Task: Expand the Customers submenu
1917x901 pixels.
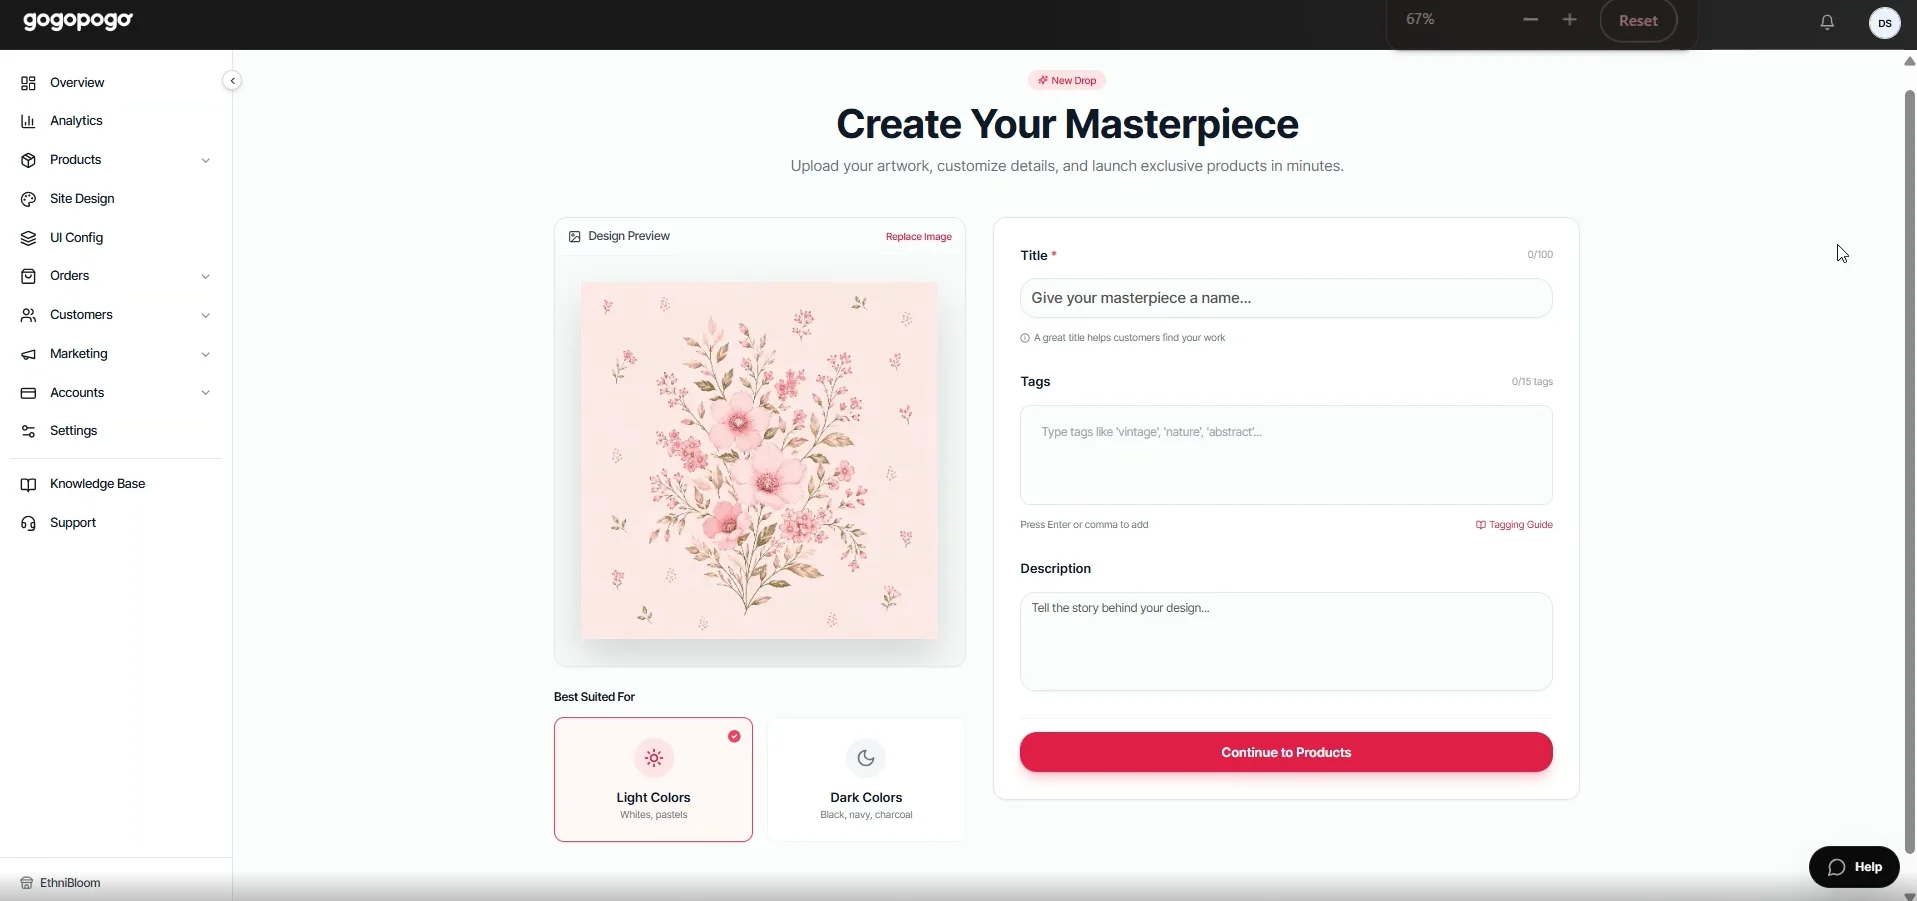Action: pyautogui.click(x=205, y=315)
